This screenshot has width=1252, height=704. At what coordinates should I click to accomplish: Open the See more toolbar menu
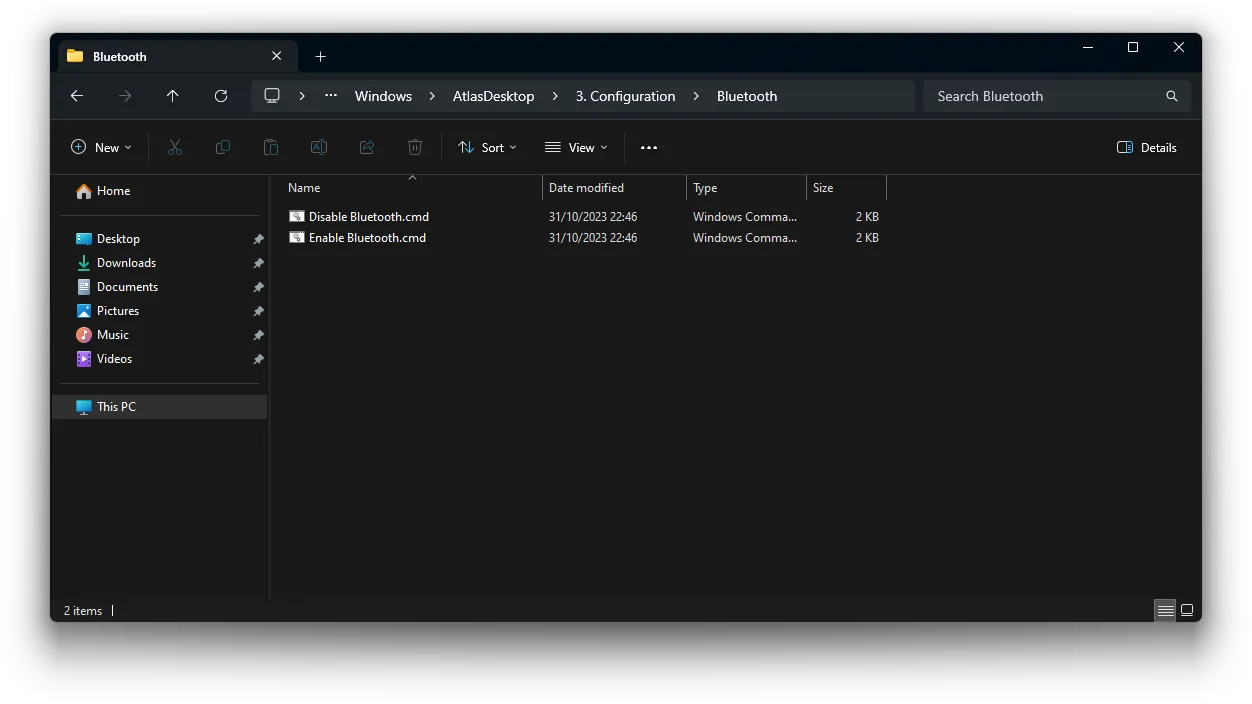[648, 147]
